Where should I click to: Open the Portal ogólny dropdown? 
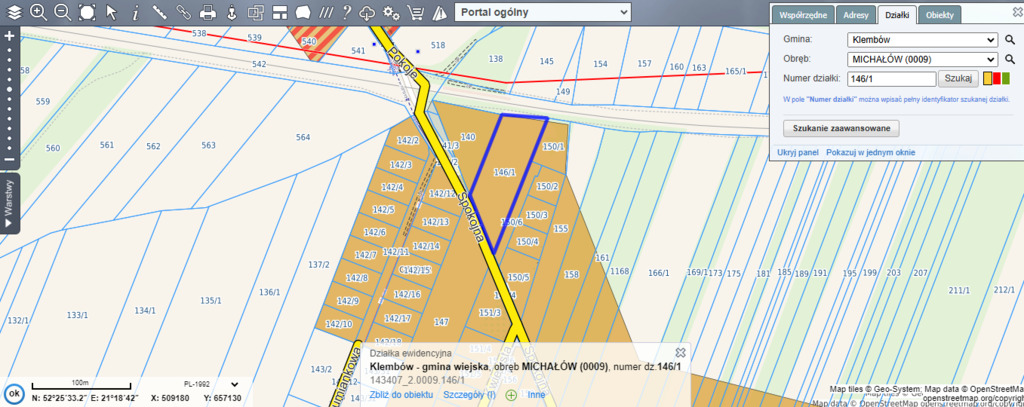pos(542,12)
